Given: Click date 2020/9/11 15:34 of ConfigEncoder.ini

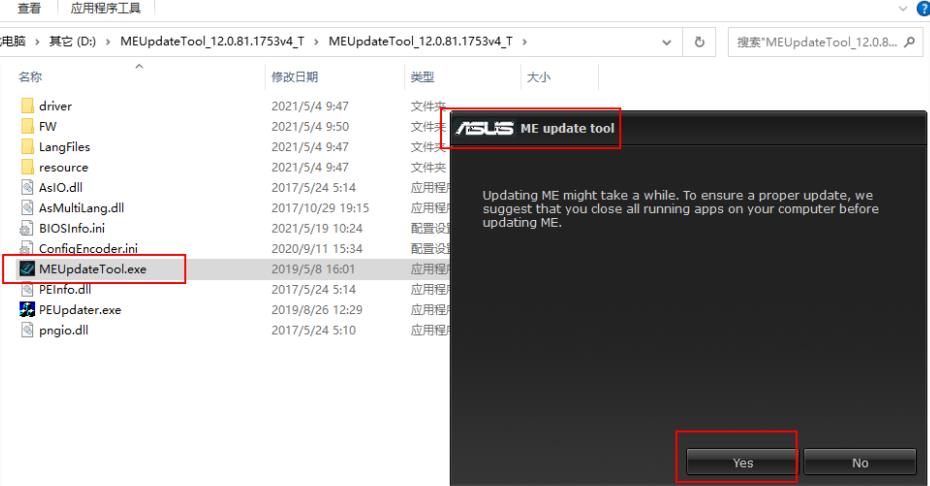Looking at the screenshot, I should coord(317,249).
